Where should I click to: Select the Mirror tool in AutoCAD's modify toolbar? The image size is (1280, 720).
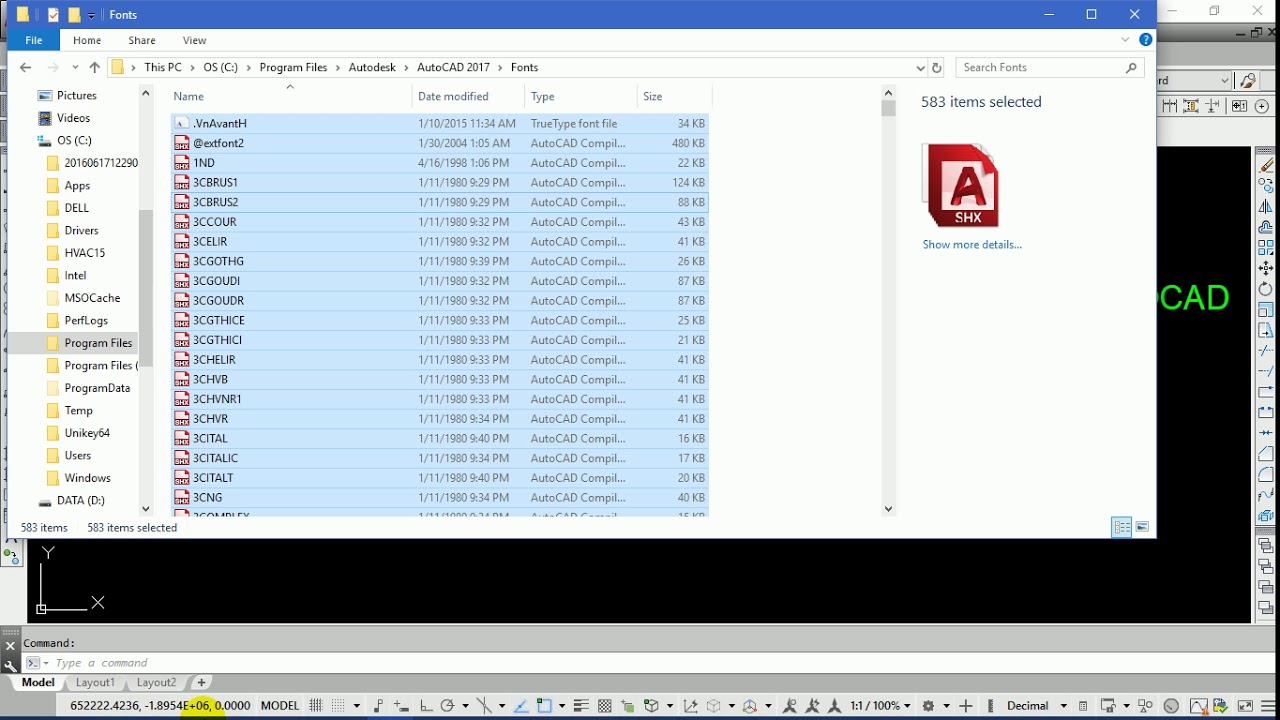coord(1267,206)
